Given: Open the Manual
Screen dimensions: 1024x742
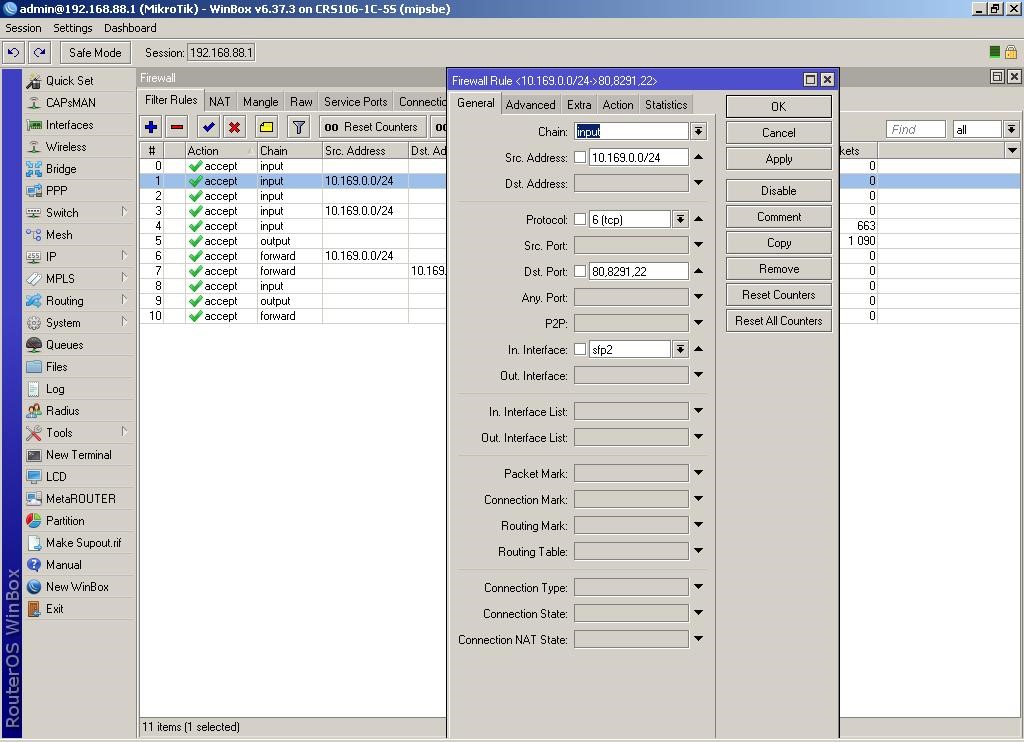Looking at the screenshot, I should click(63, 564).
